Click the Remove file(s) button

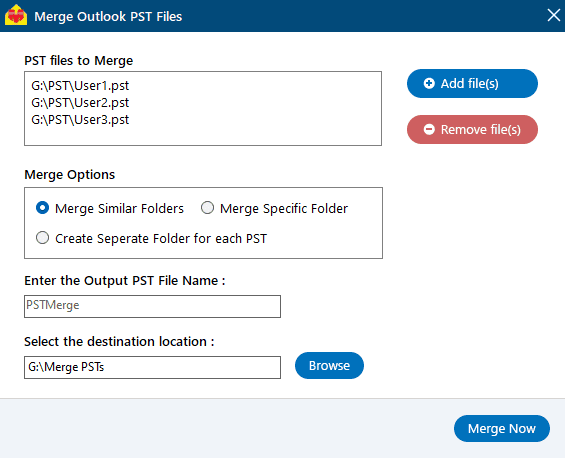[x=472, y=129]
